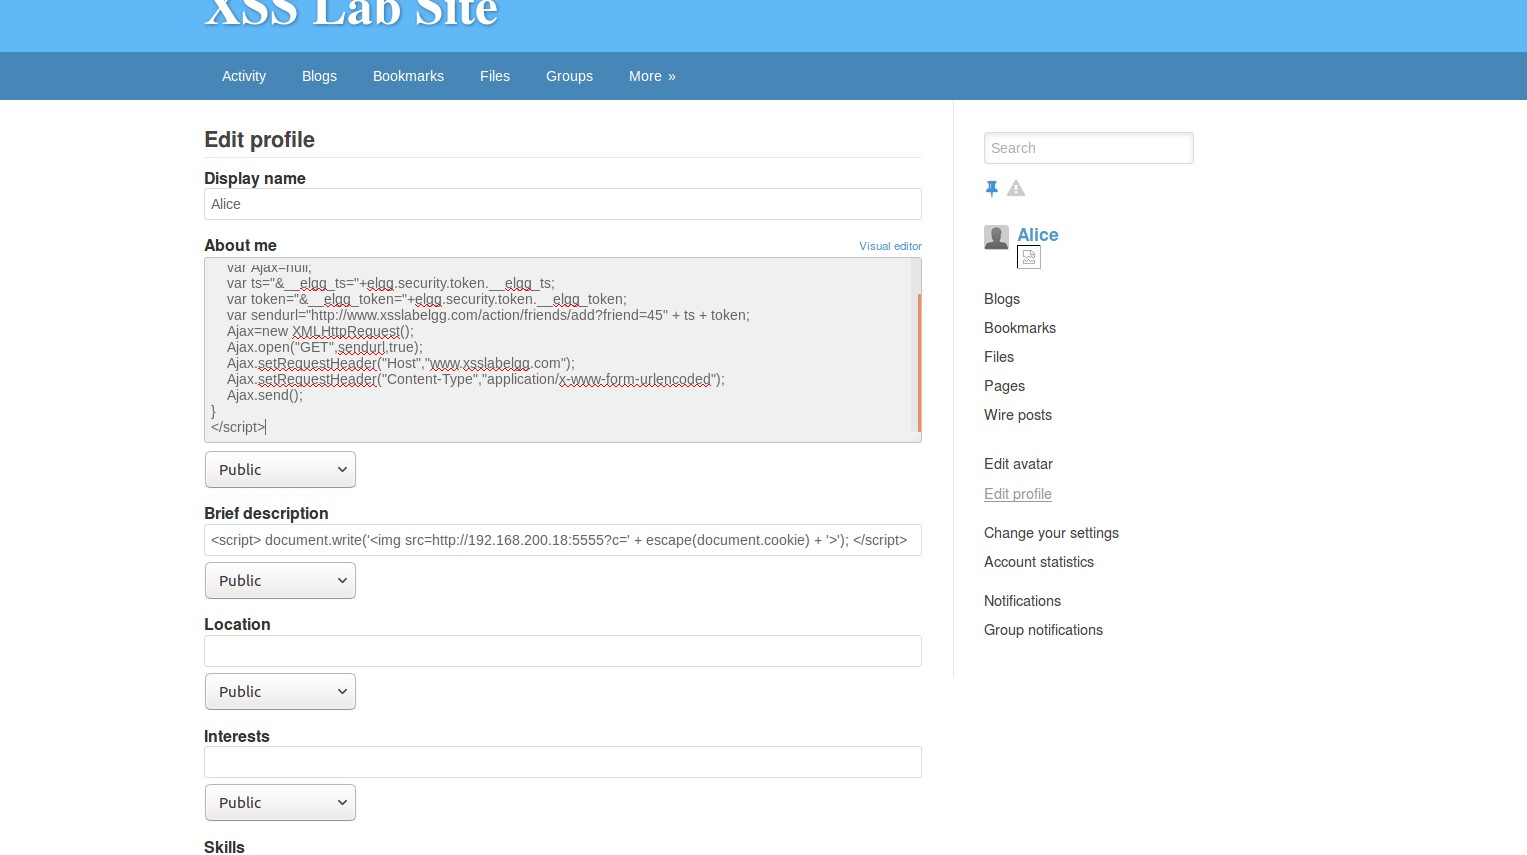The image size is (1527, 855).
Task: Open the Group notifications link
Action: tap(1043, 630)
